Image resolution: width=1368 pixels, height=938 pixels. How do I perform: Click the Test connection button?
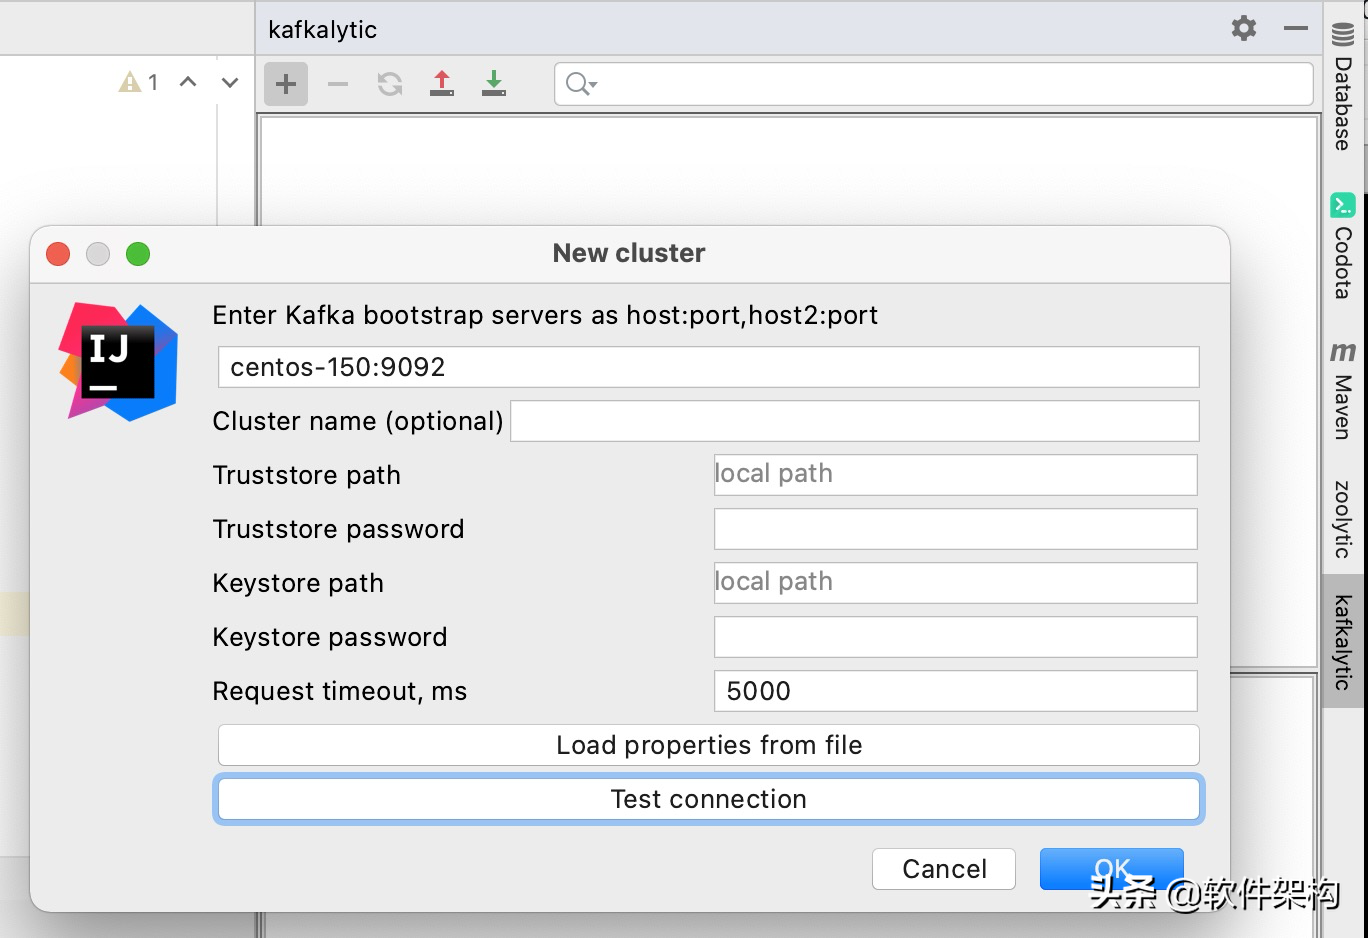[x=708, y=799]
